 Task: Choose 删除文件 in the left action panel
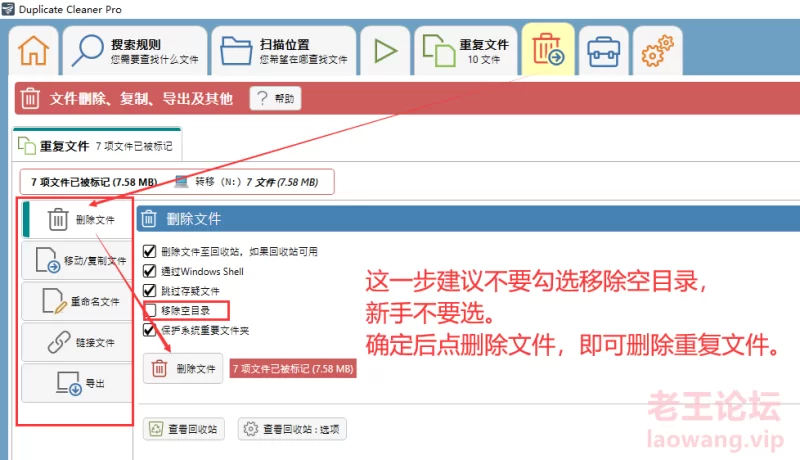point(78,219)
